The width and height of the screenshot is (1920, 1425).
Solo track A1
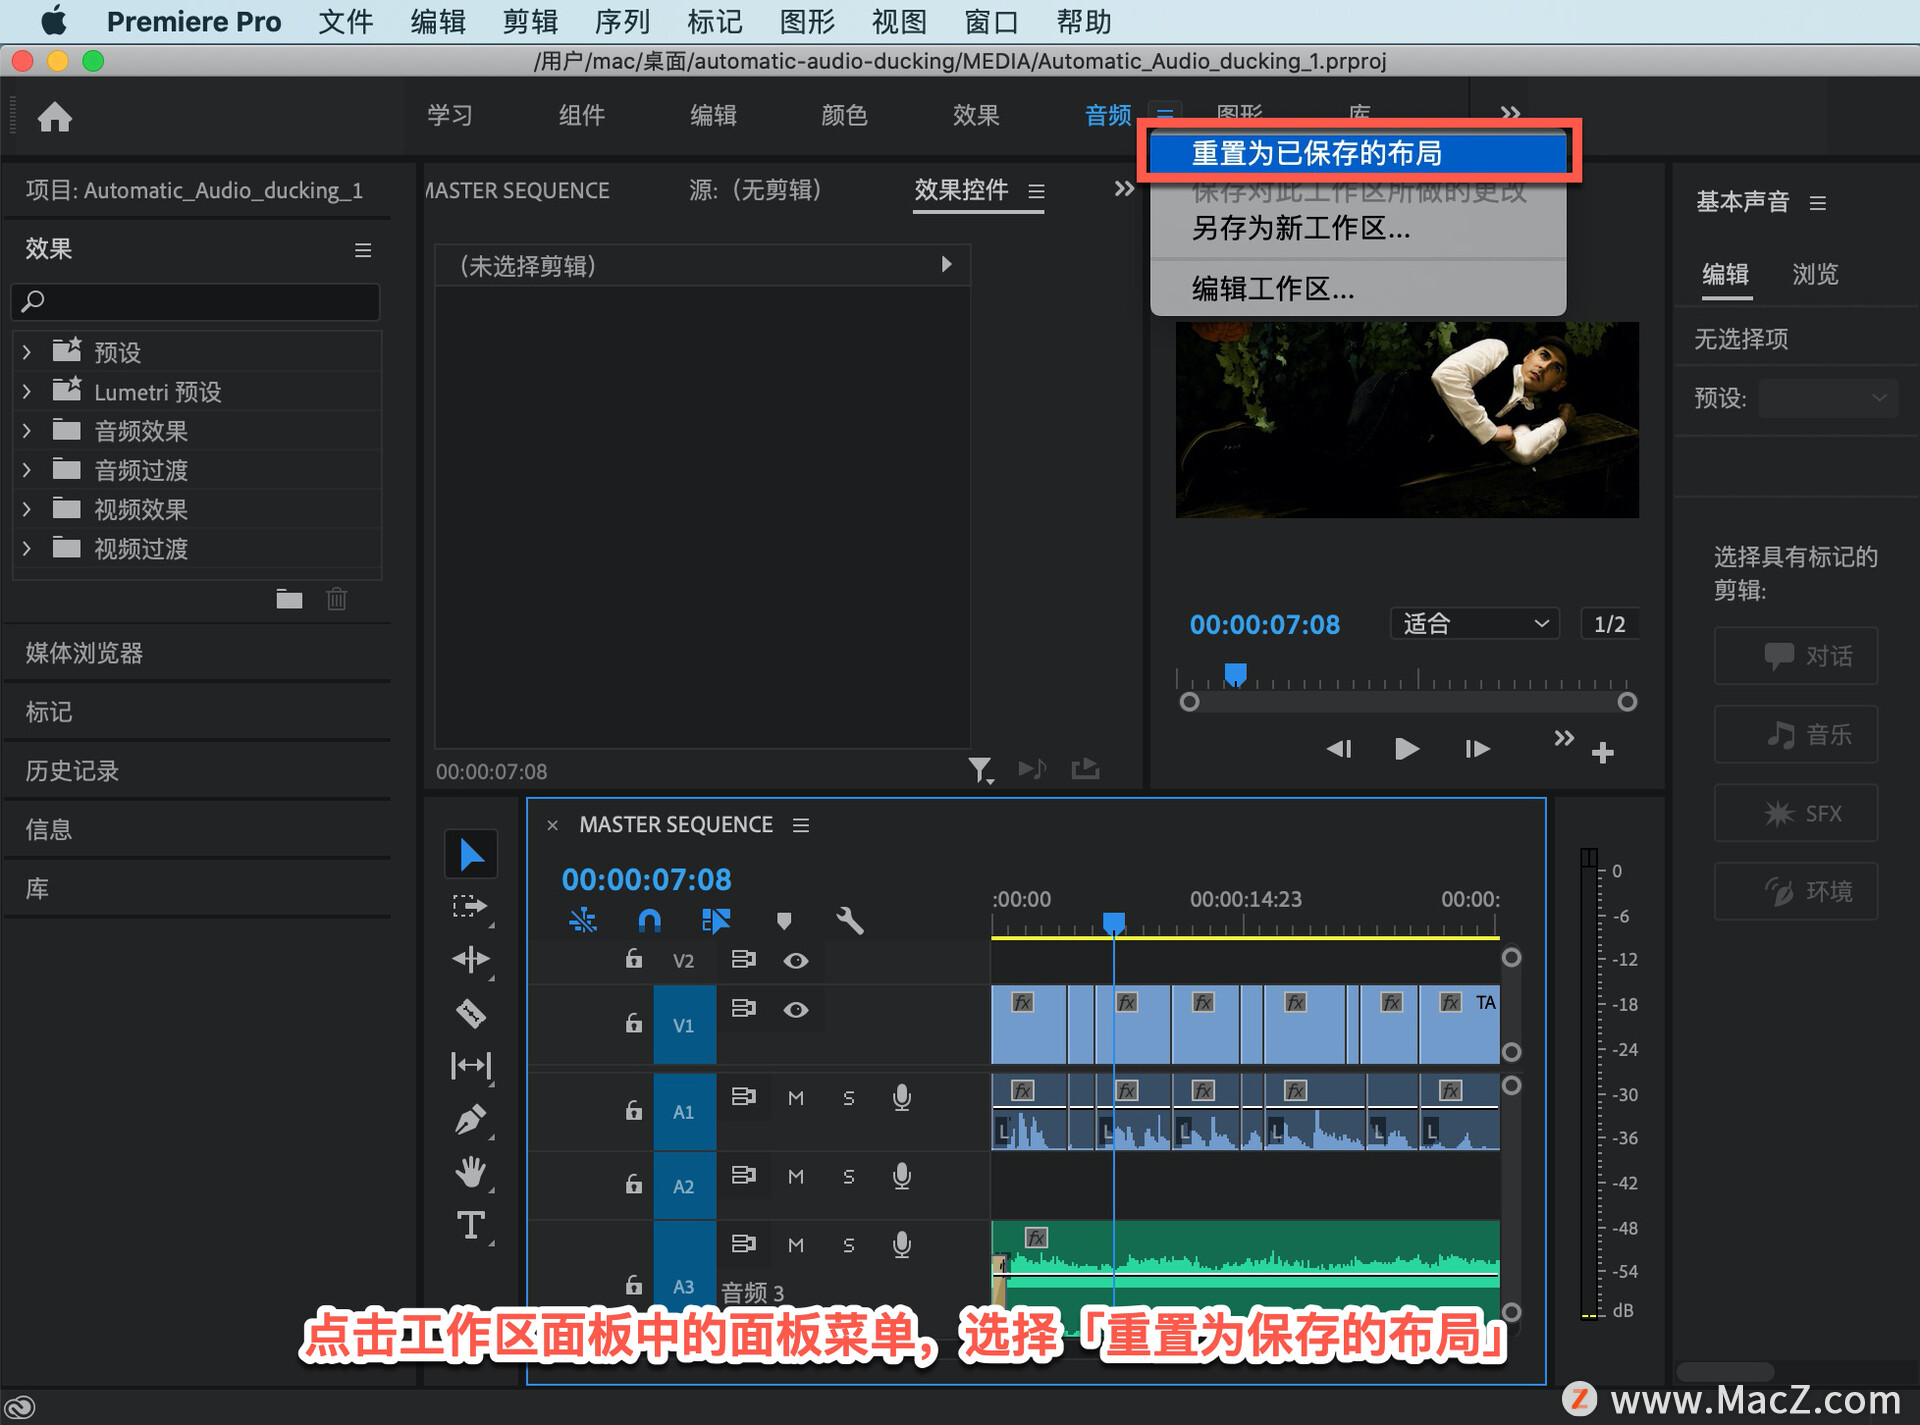pyautogui.click(x=849, y=1098)
